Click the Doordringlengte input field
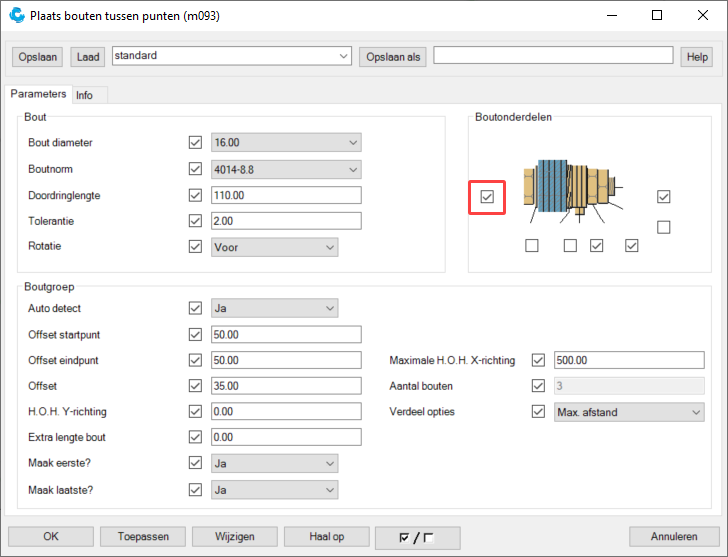The height and width of the screenshot is (557, 728). click(286, 195)
